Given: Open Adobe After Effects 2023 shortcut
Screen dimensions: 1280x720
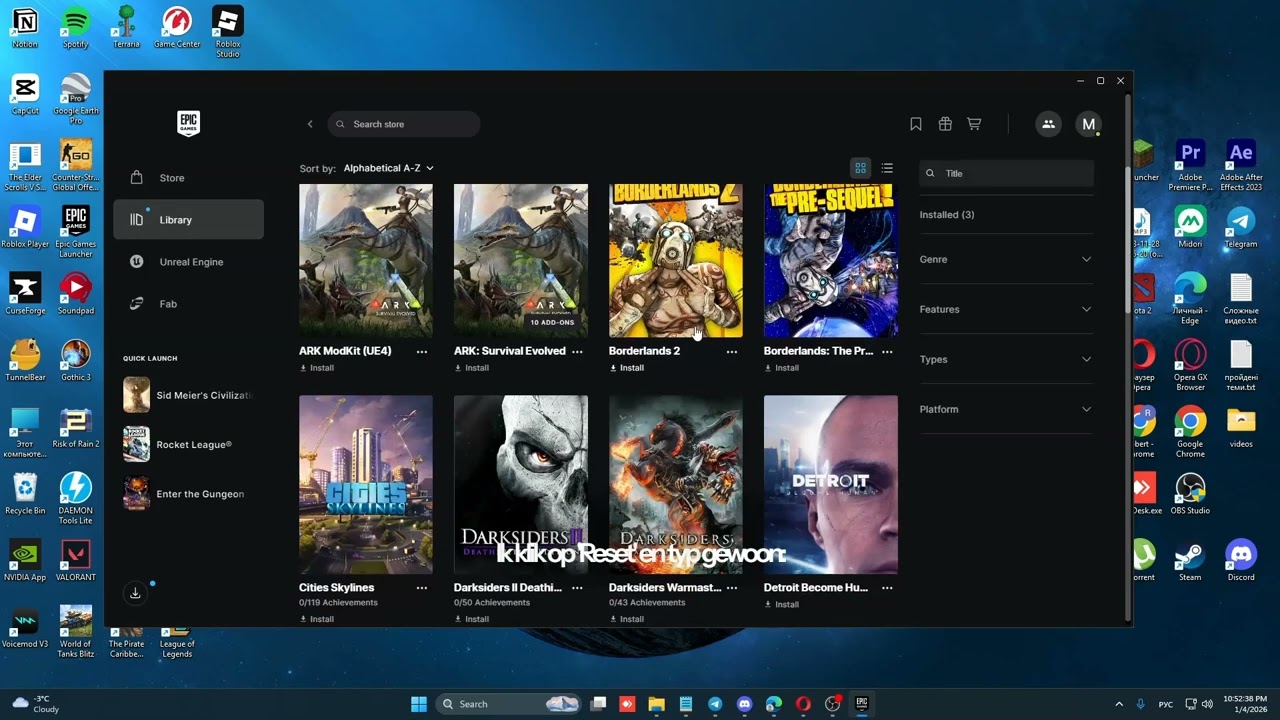Looking at the screenshot, I should click(1241, 165).
